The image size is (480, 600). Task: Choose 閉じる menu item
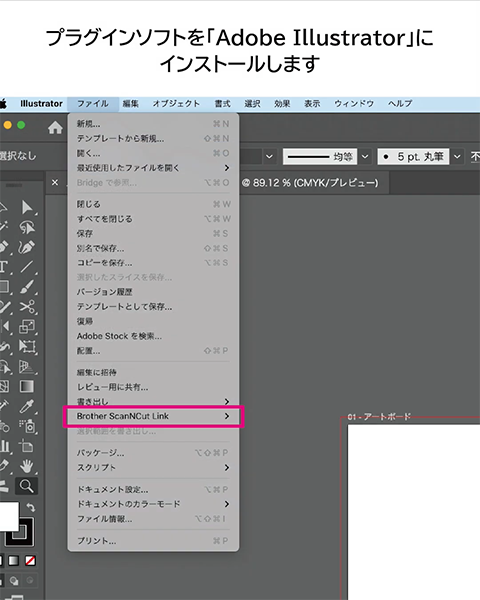tap(153, 204)
